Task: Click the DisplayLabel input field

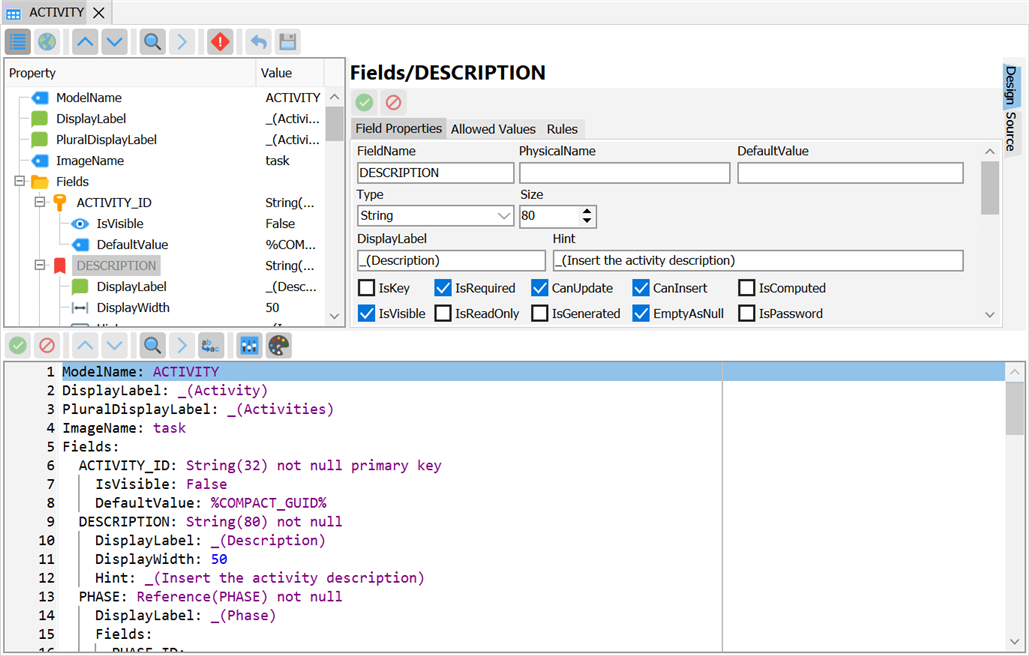Action: point(452,260)
